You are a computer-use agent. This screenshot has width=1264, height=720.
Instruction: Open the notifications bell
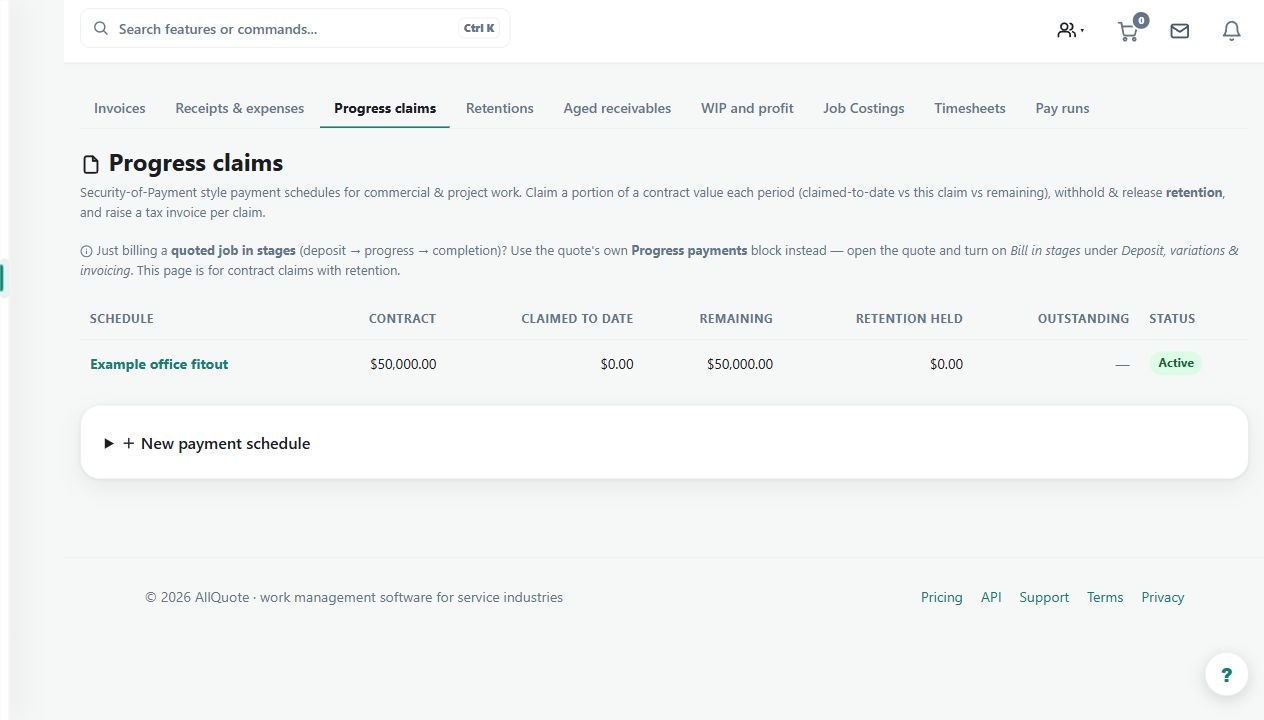[x=1232, y=31]
